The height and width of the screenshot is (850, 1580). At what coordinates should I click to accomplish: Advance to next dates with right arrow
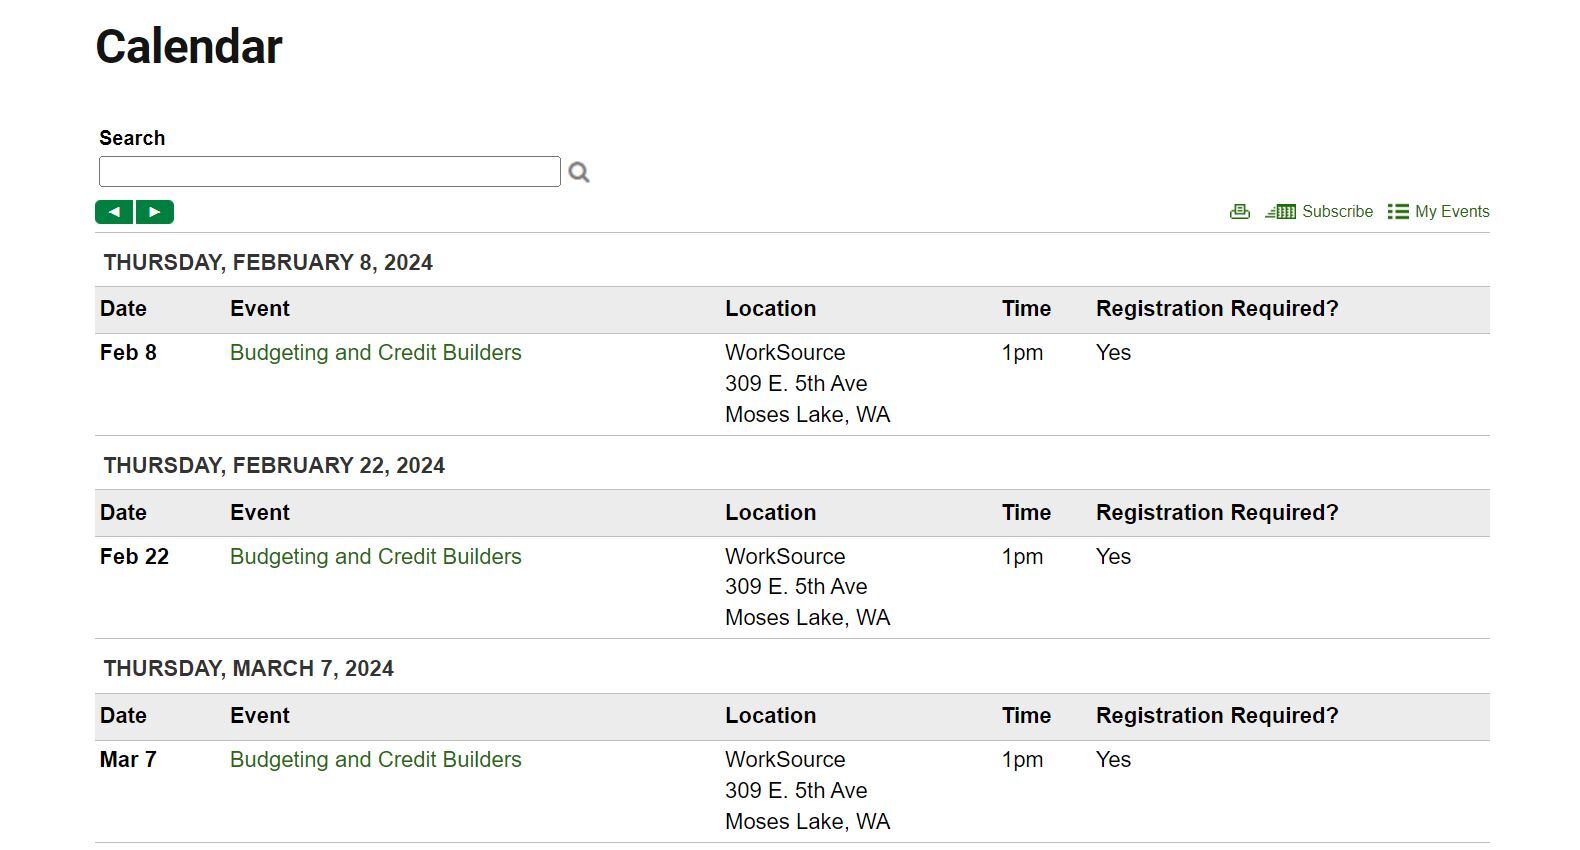(x=155, y=212)
